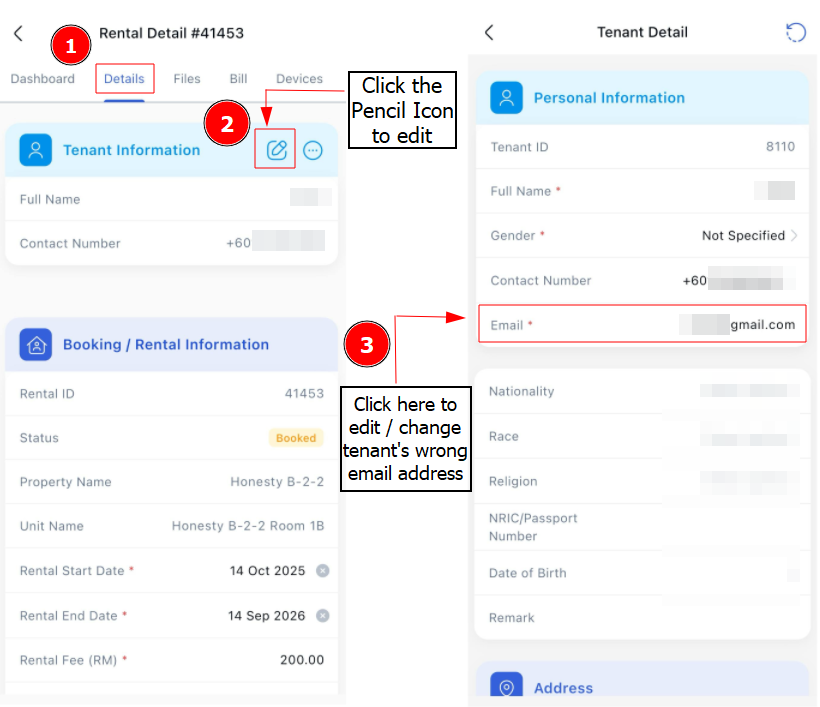Open the Devices tab

(299, 79)
